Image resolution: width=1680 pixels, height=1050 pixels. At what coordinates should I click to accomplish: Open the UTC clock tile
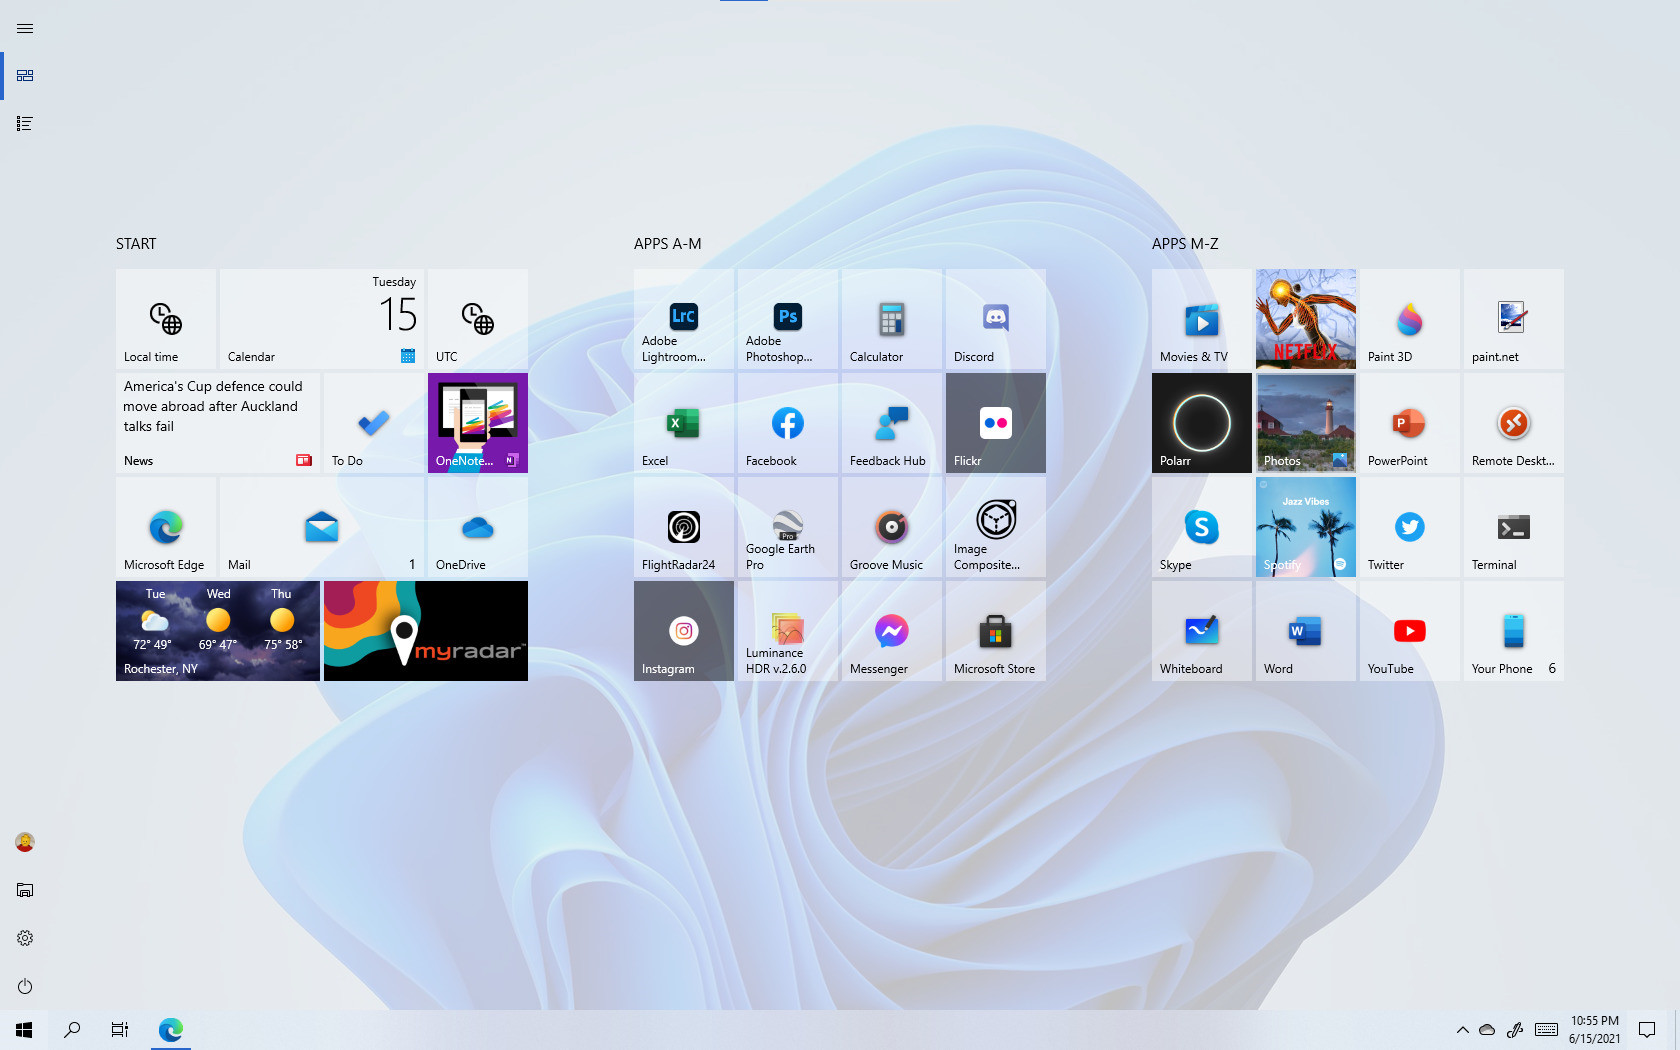478,319
